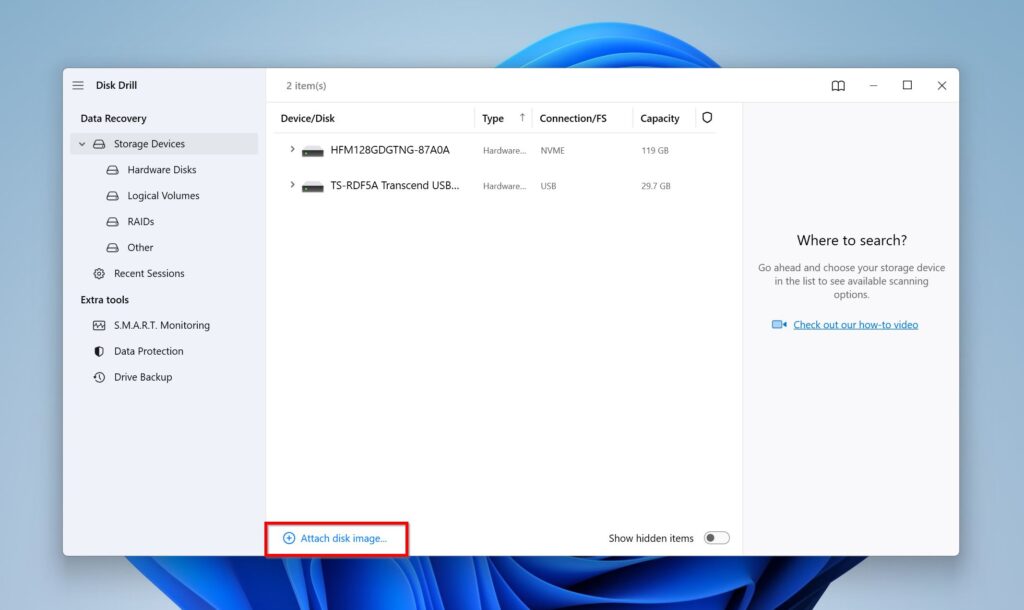Expand the HFM128GDGTNG-87A0A disk entry
Viewport: 1024px width, 610px height.
click(x=290, y=150)
